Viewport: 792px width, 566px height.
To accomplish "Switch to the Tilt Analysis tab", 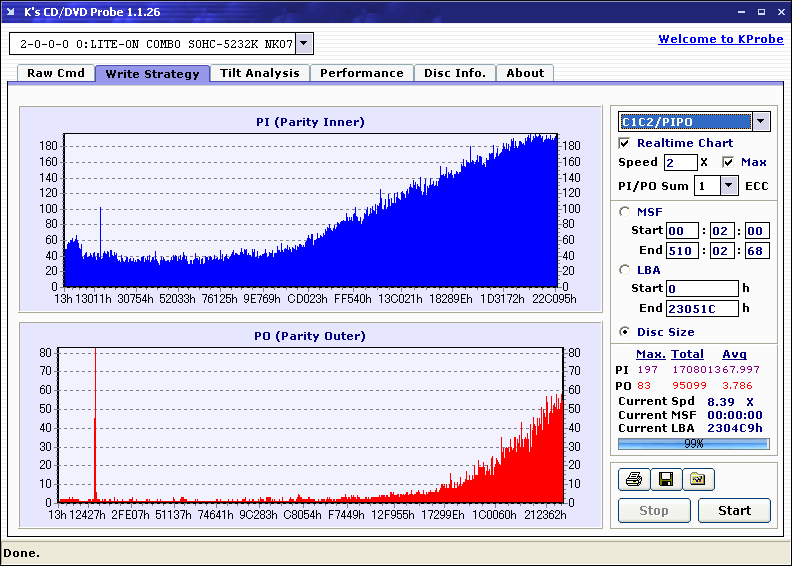I will [x=260, y=73].
